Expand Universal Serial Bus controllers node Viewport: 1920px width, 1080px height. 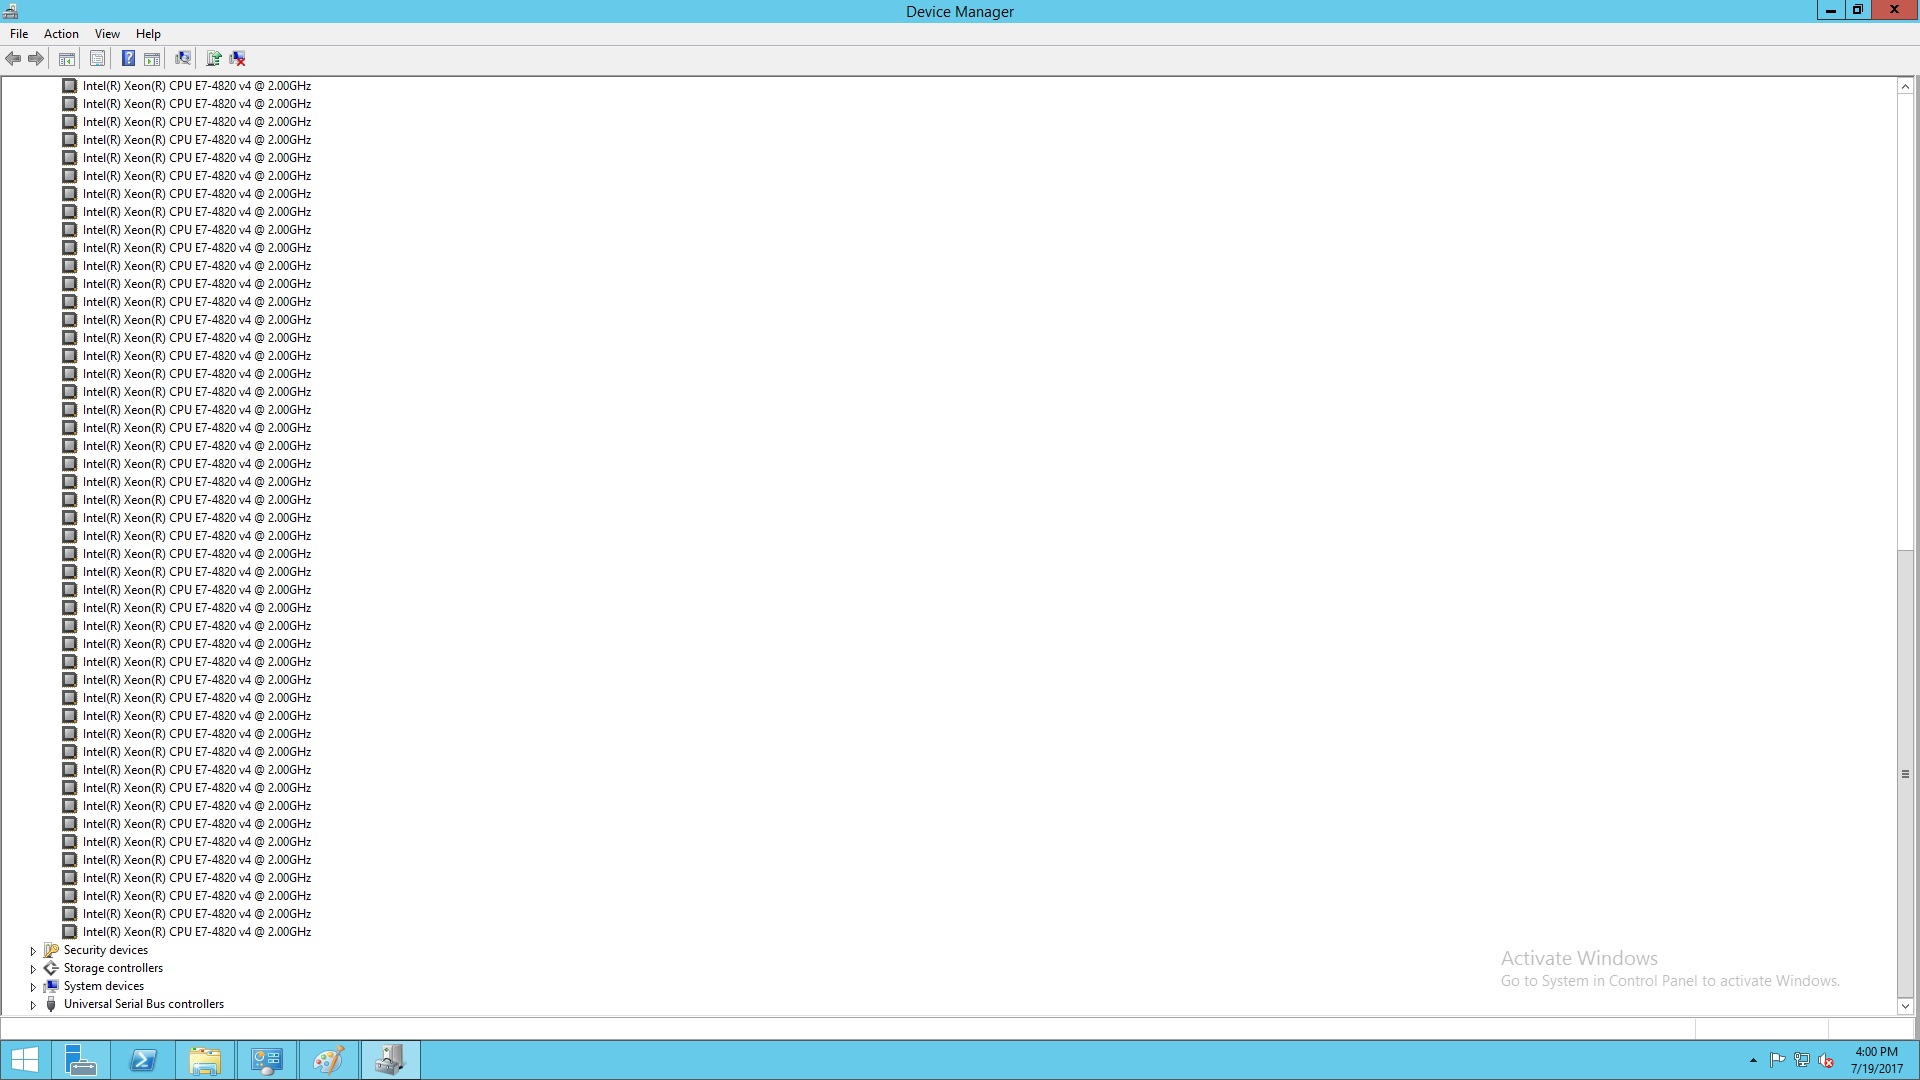(x=33, y=1005)
